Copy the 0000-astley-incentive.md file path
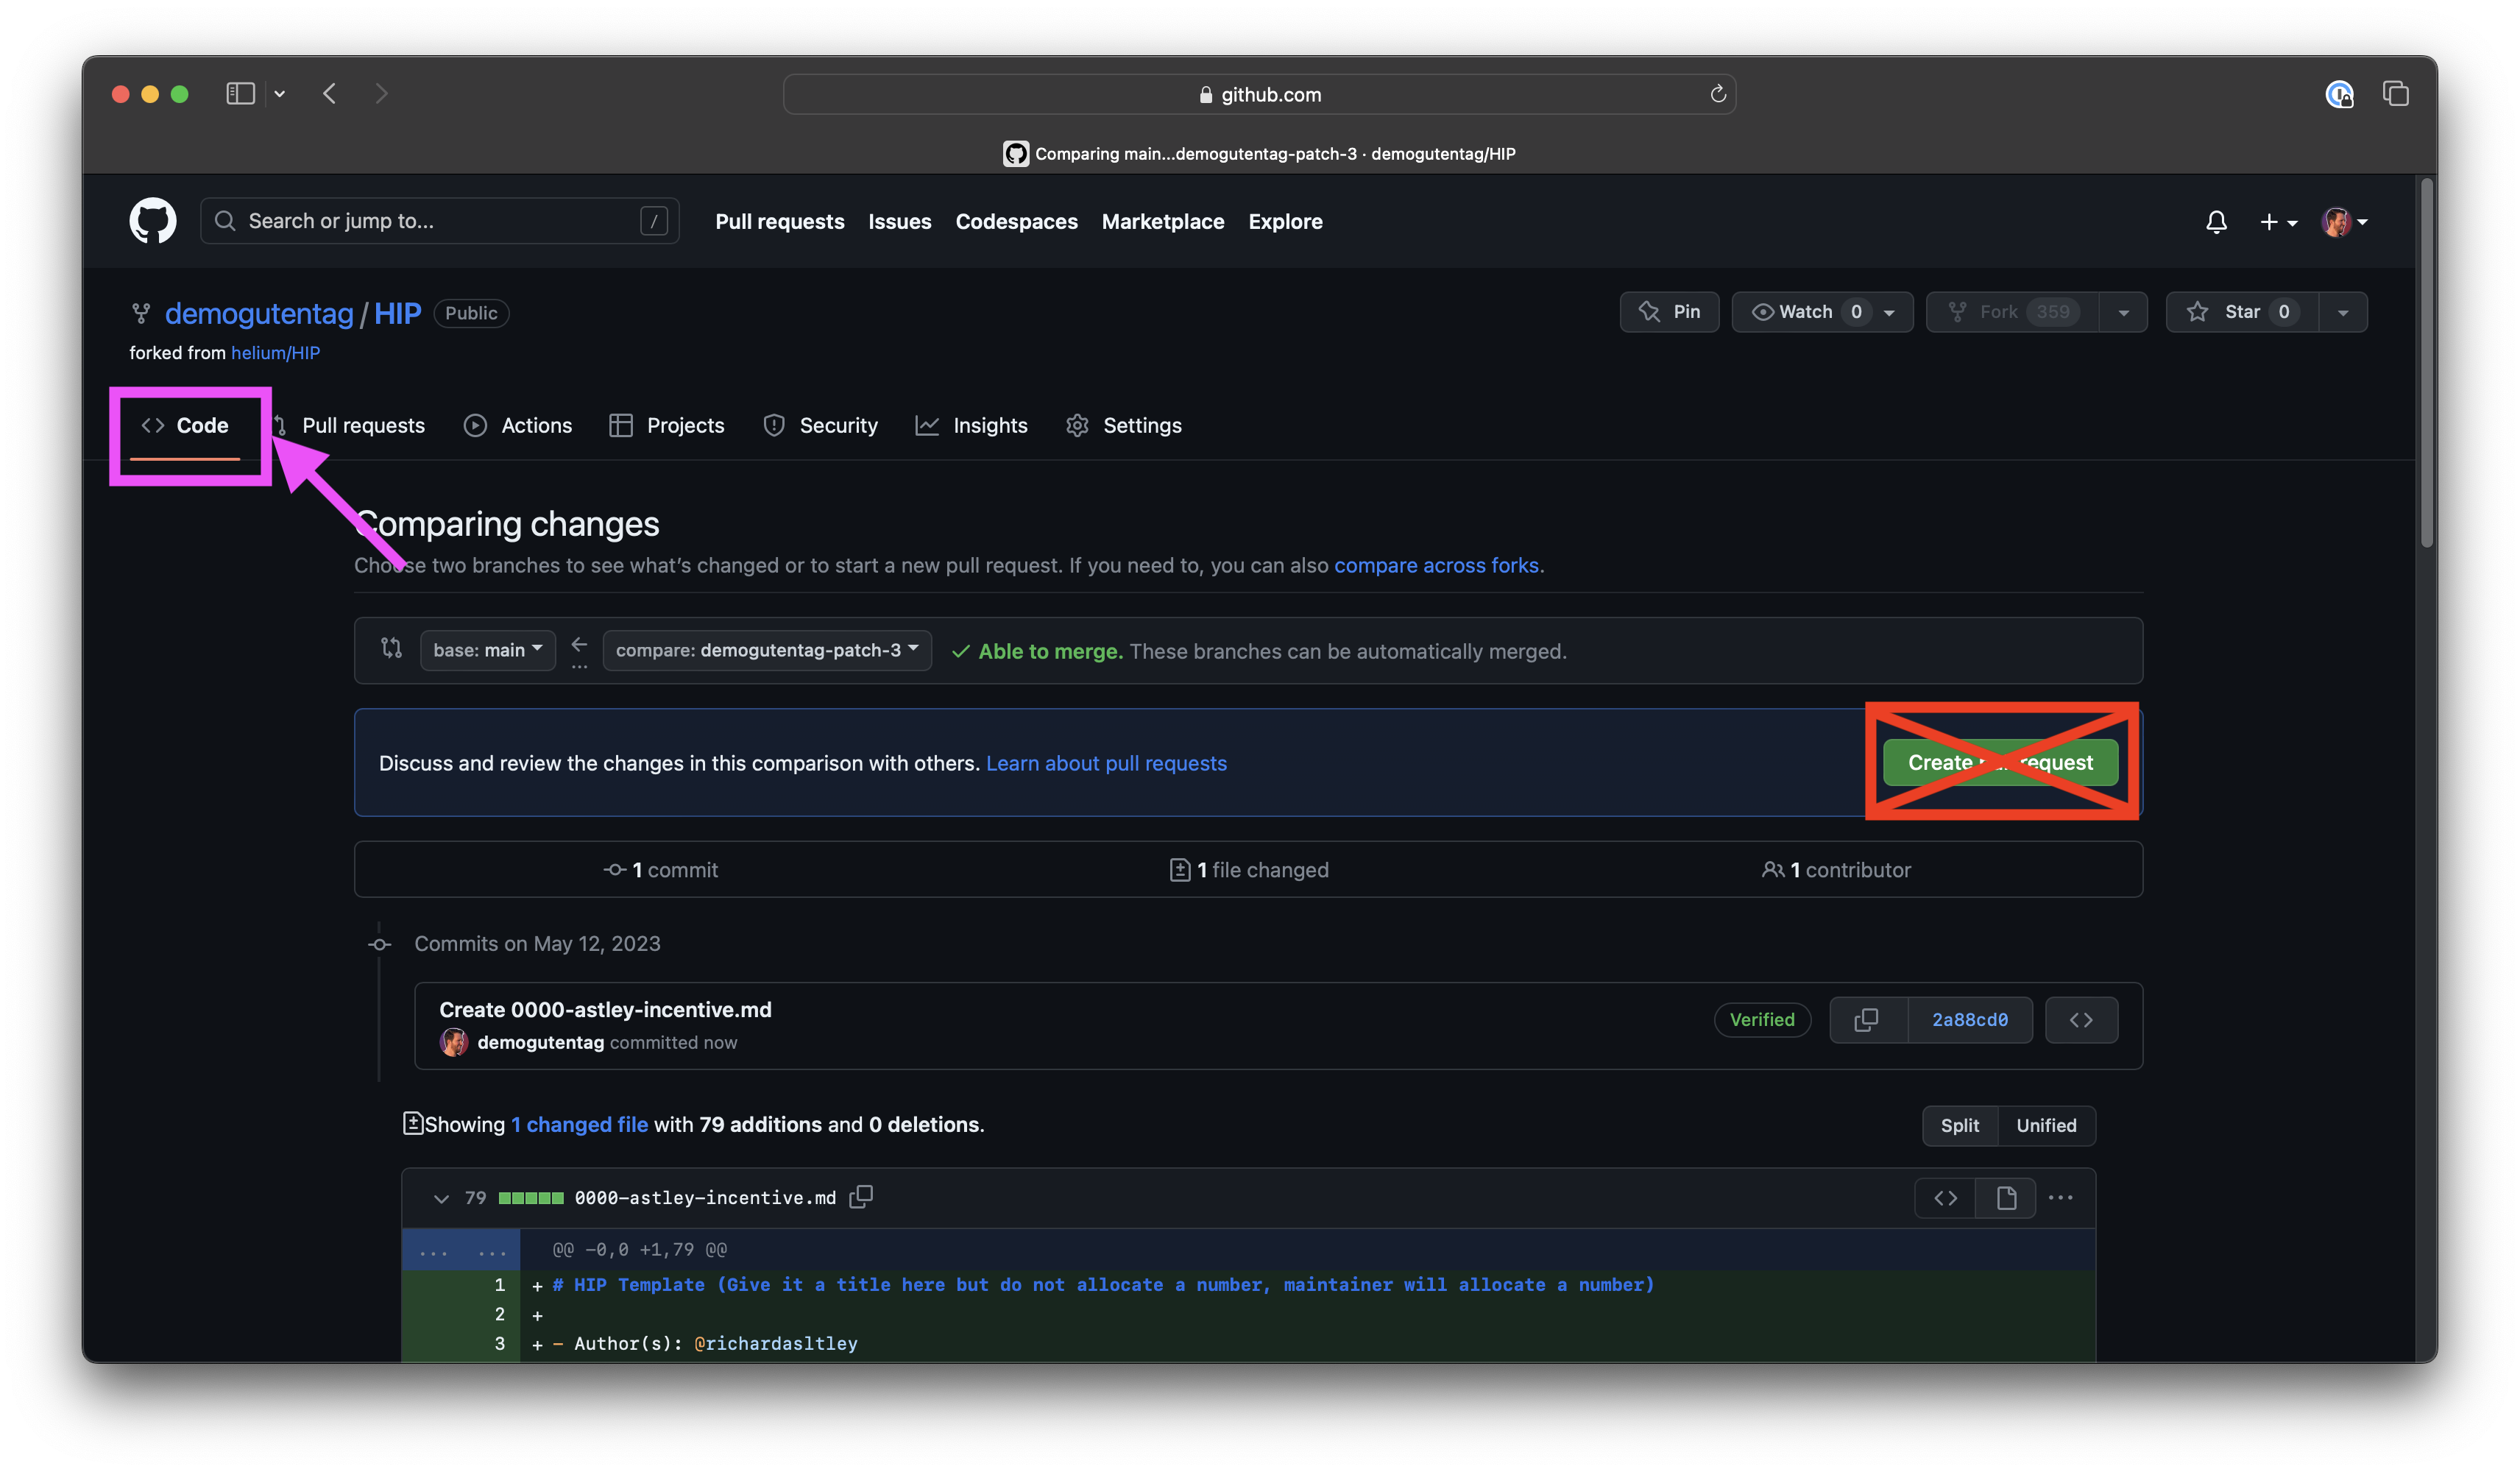The image size is (2520, 1472). pyautogui.click(x=861, y=1197)
